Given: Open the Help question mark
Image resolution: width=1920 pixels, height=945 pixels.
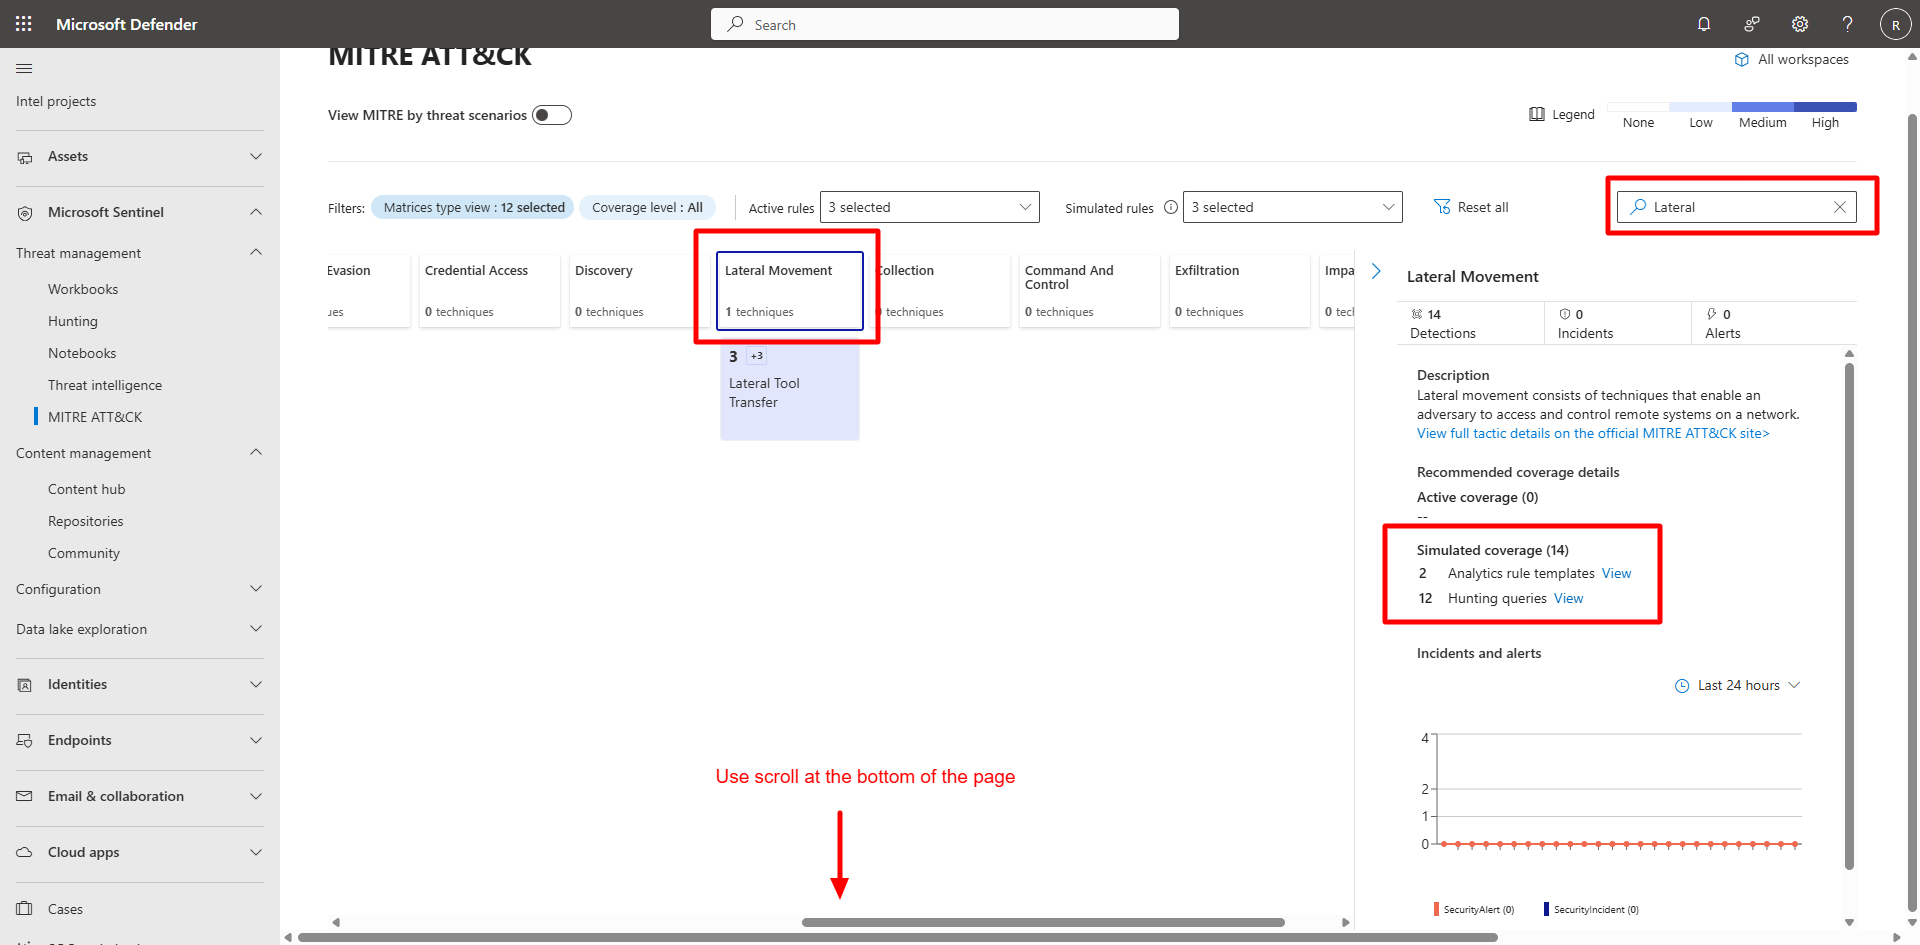Looking at the screenshot, I should pyautogui.click(x=1848, y=24).
